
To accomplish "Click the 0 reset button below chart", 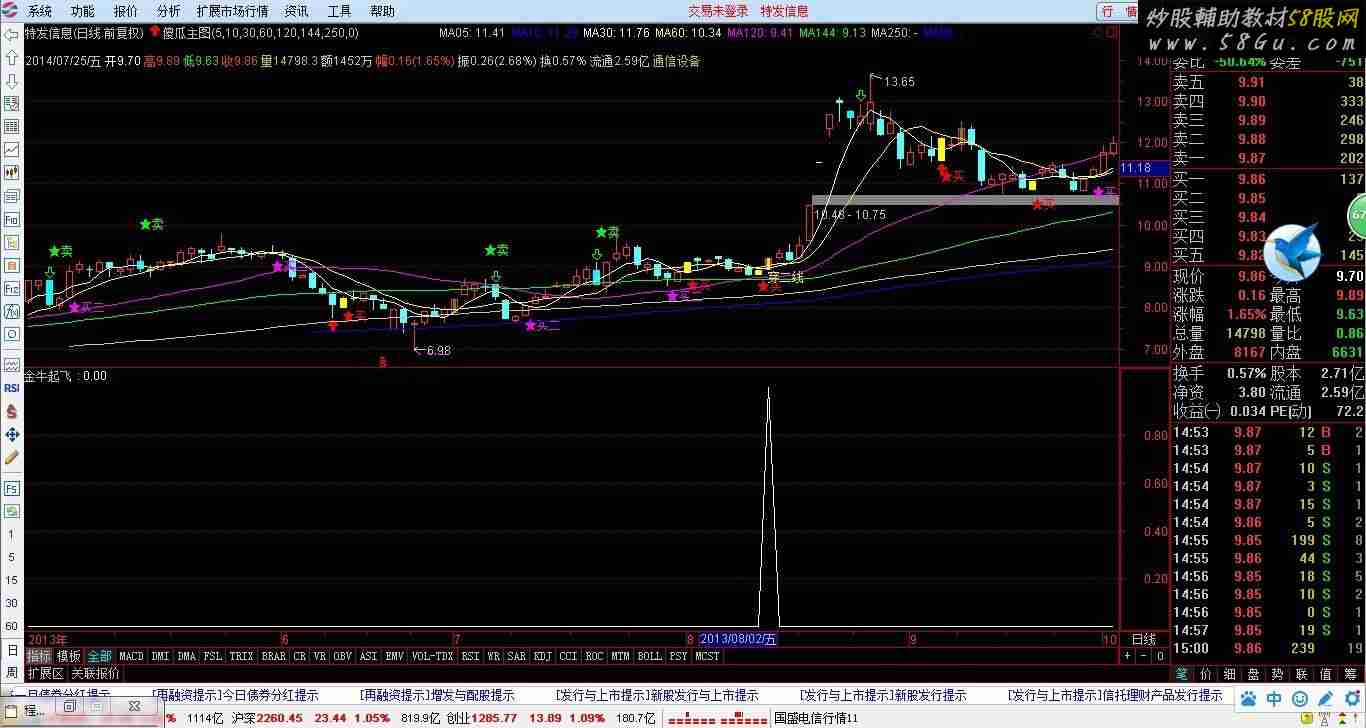I will [1160, 656].
